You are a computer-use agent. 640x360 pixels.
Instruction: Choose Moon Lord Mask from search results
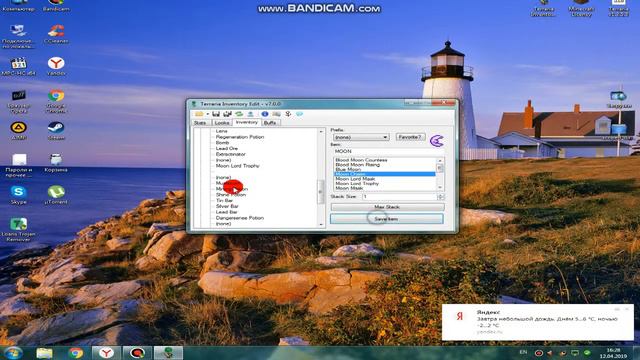point(355,179)
